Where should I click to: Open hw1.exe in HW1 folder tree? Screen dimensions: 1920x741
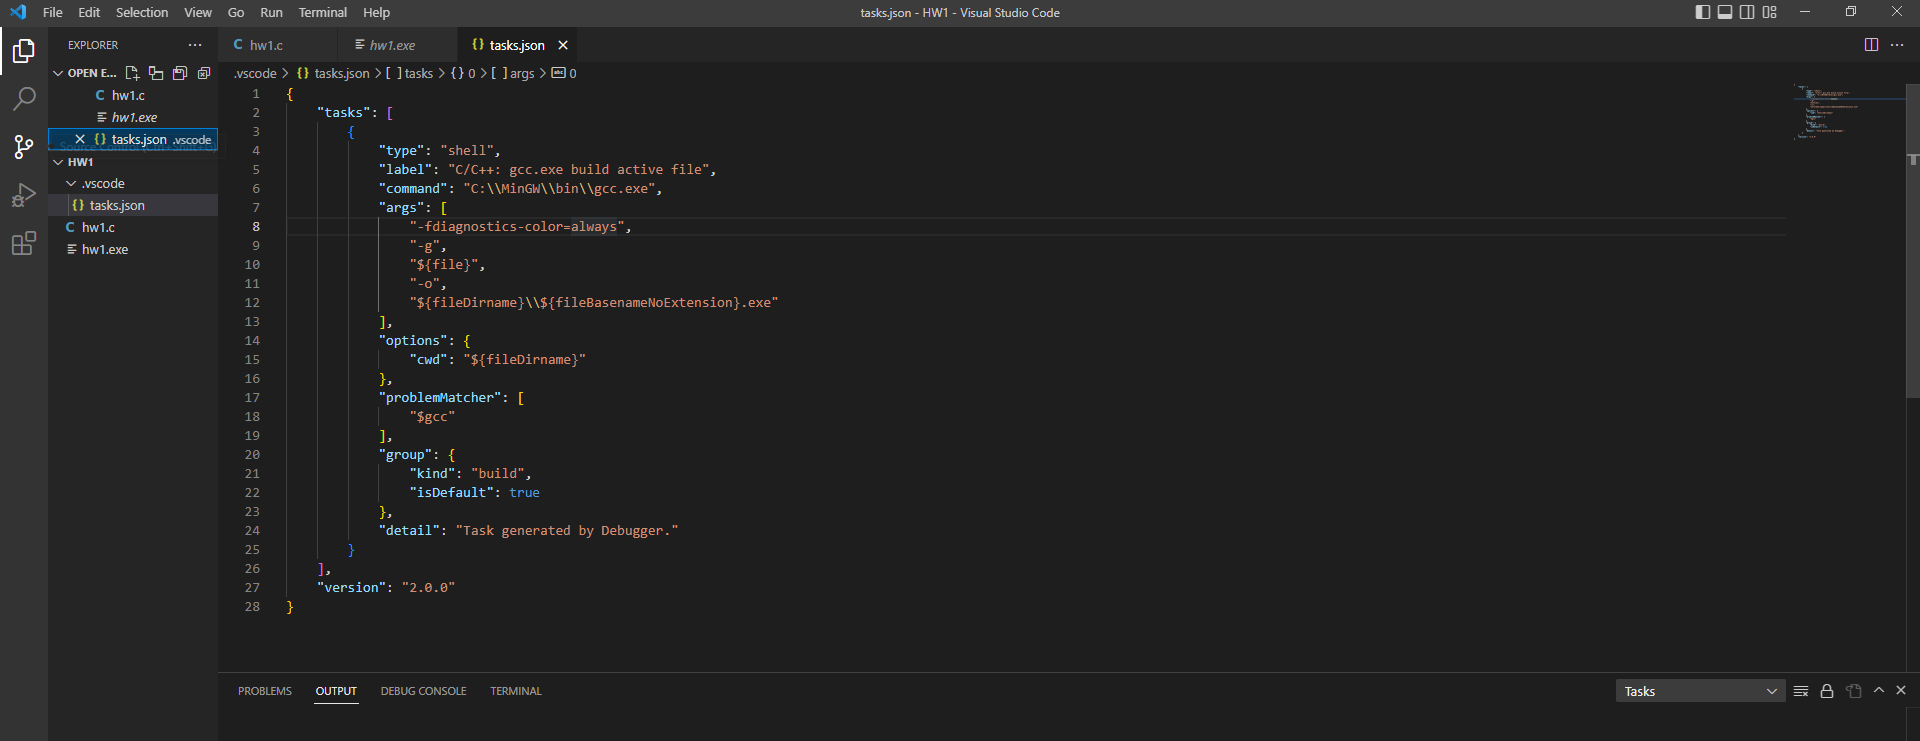point(133,249)
